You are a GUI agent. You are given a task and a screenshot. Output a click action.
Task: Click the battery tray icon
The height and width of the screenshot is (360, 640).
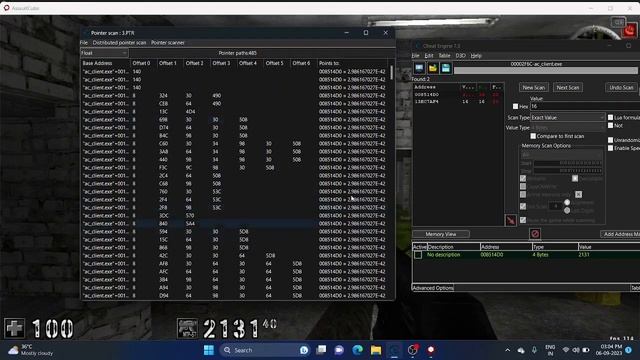[586, 350]
